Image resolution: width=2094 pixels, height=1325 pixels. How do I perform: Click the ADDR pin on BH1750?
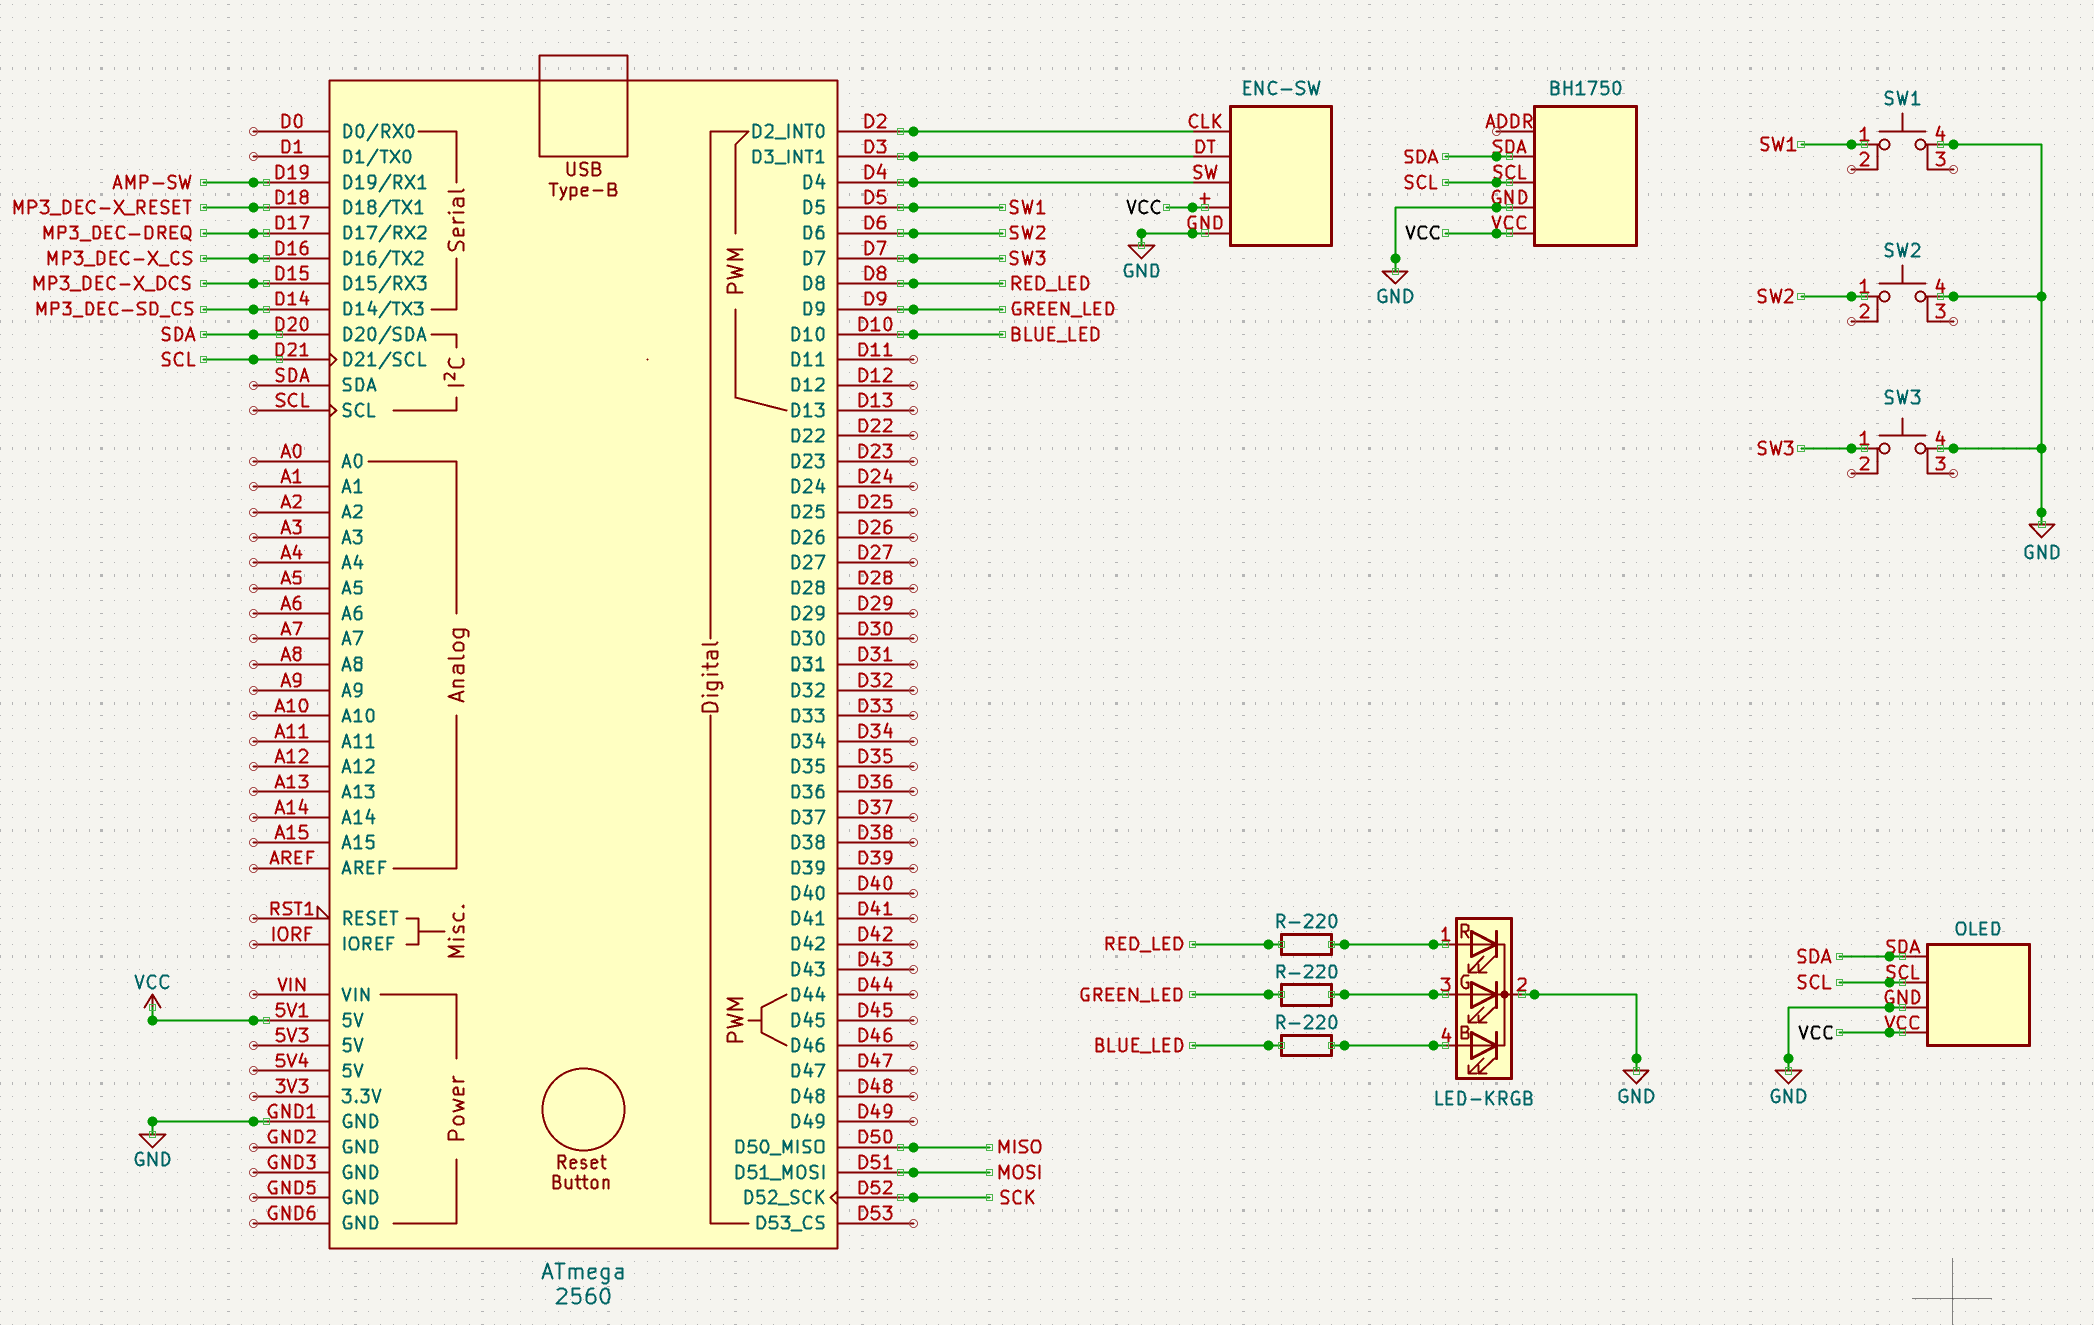point(1509,121)
